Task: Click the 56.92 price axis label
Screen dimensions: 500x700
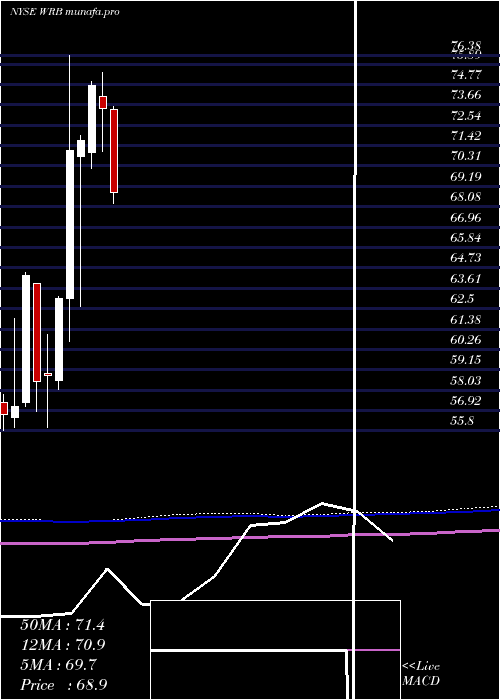Action: tap(466, 400)
